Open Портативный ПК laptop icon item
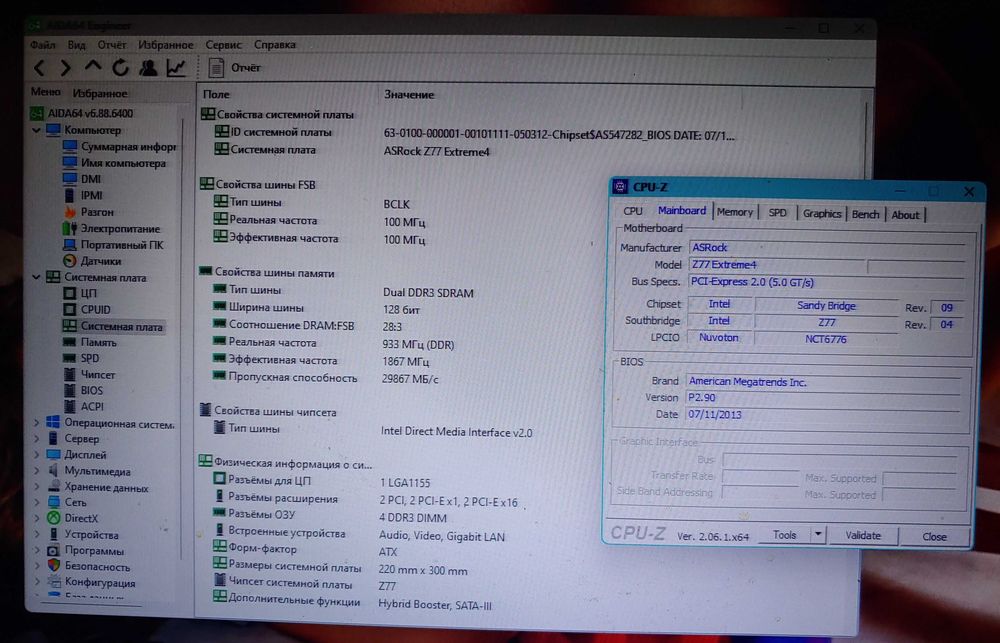 (x=114, y=245)
